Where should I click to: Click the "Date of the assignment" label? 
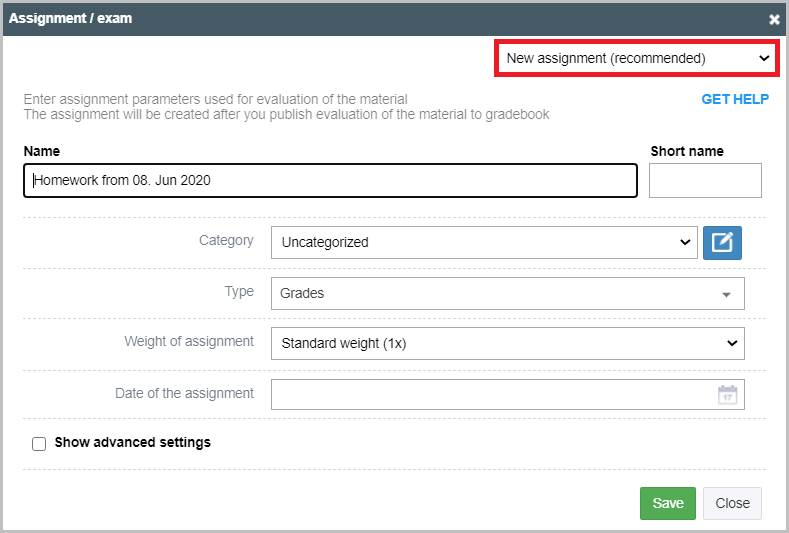pos(184,393)
